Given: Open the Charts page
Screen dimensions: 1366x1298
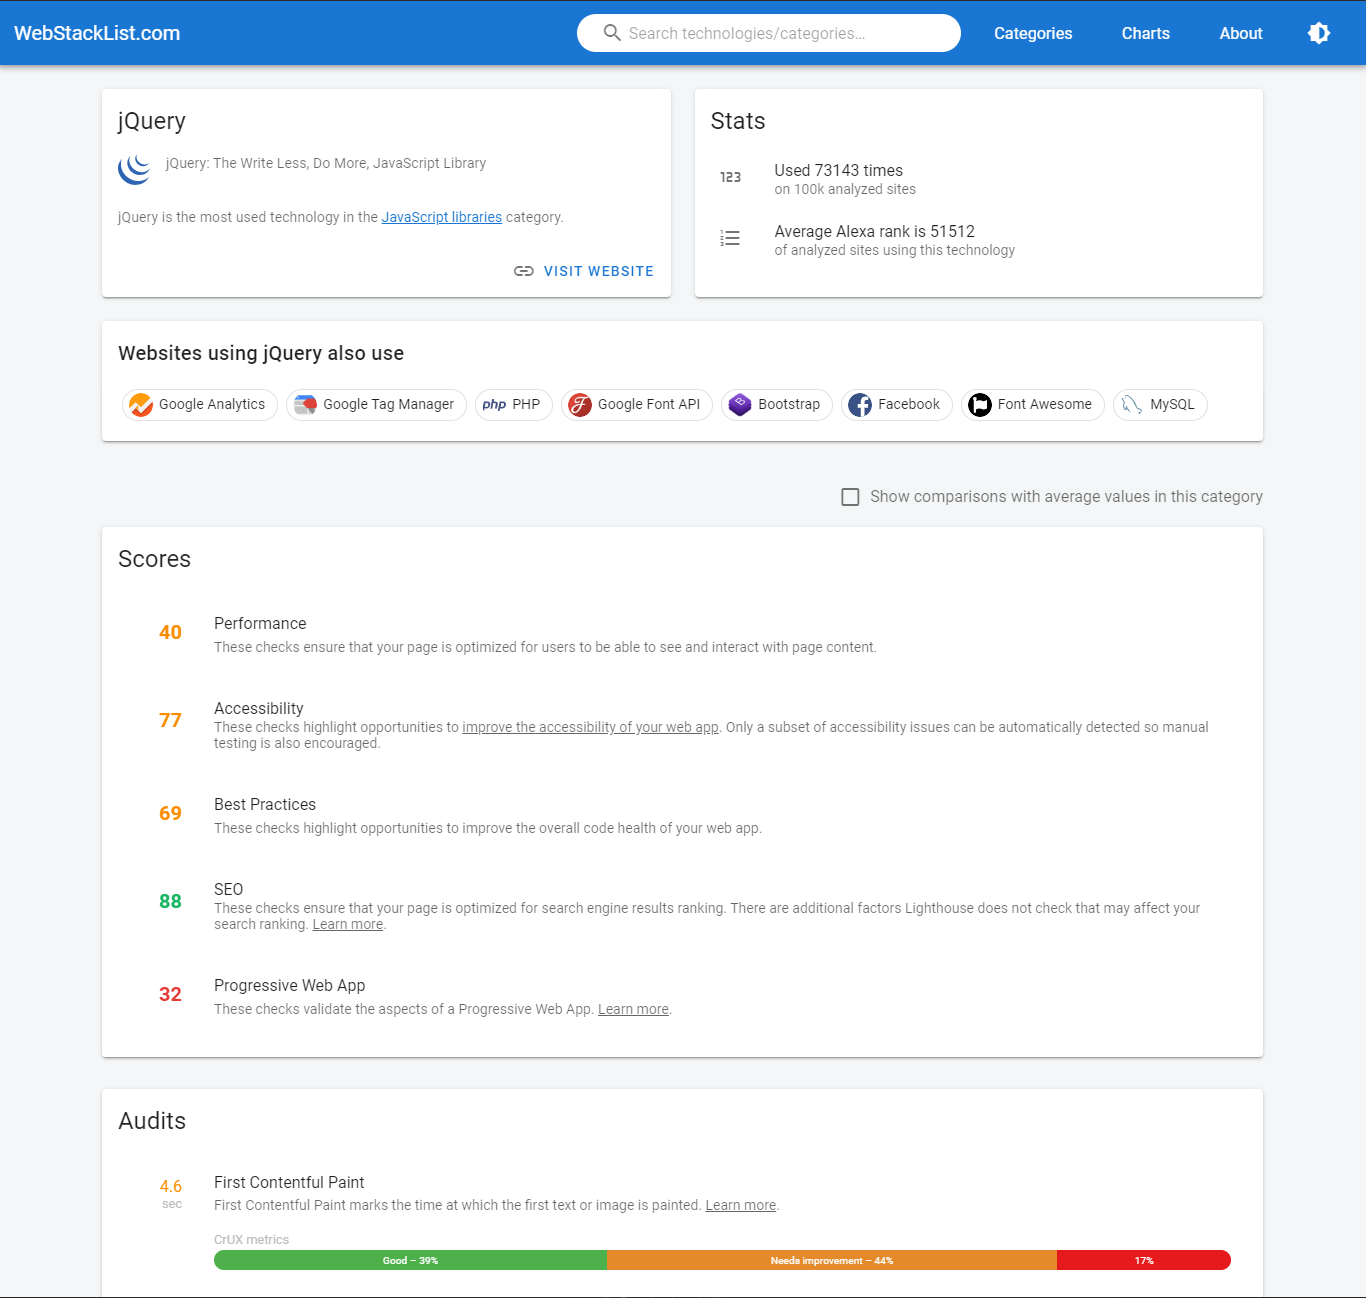Looking at the screenshot, I should (1145, 33).
